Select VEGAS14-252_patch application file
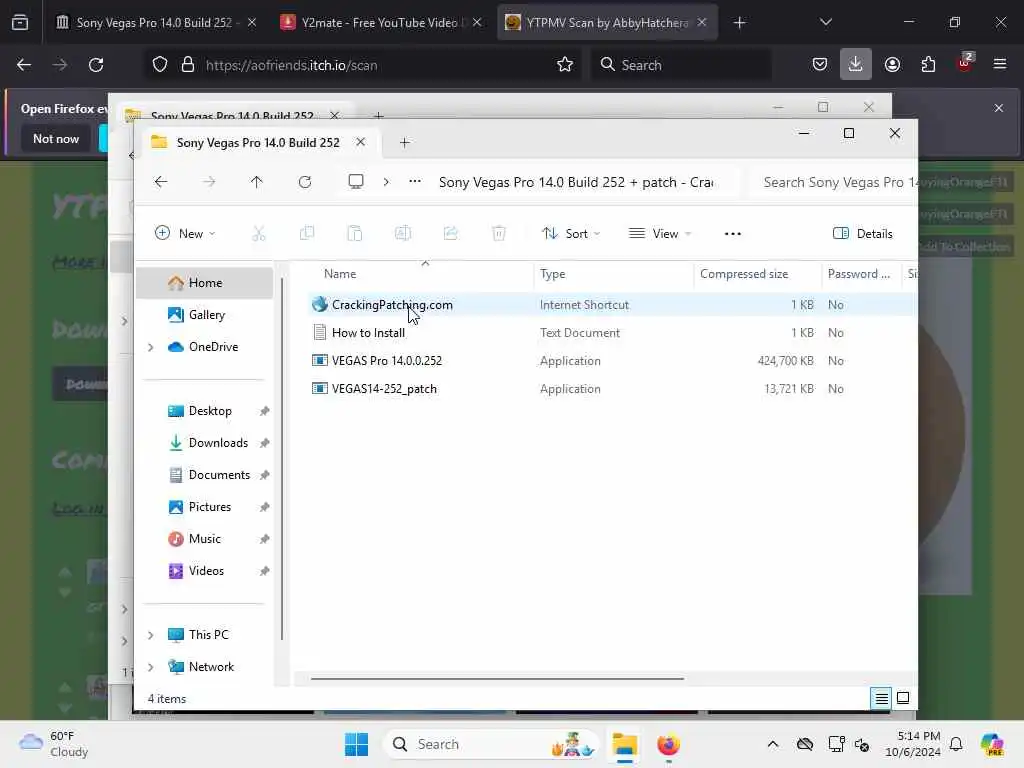Screen dimensions: 1024x768 pyautogui.click(x=384, y=389)
